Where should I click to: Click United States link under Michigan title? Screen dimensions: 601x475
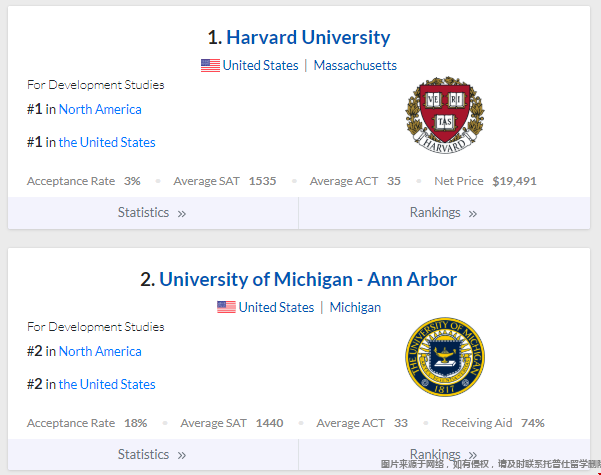point(276,307)
